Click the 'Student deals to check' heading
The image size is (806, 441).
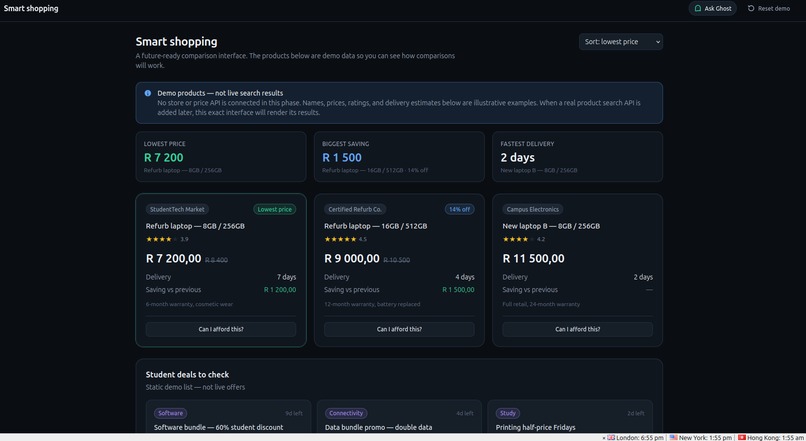(x=187, y=375)
